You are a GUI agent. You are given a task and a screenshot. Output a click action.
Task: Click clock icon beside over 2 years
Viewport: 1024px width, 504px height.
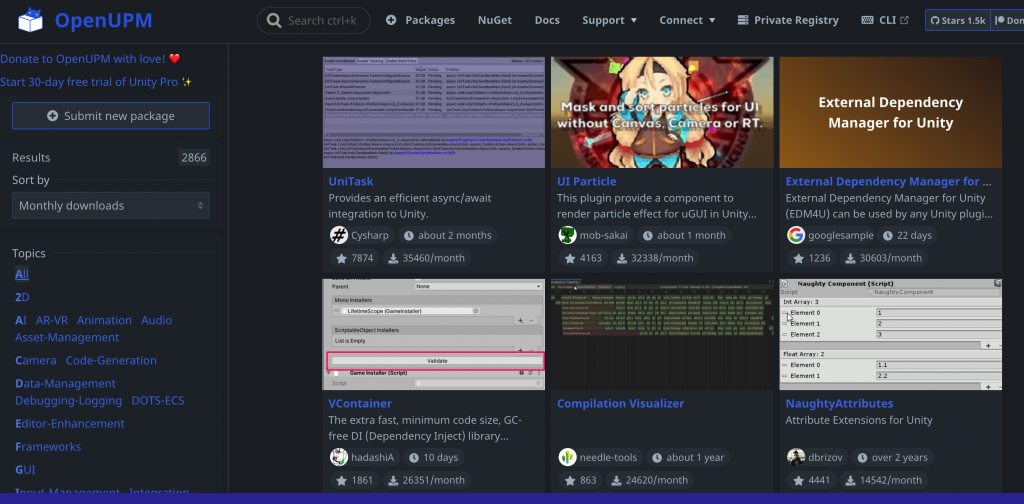pyautogui.click(x=862, y=457)
